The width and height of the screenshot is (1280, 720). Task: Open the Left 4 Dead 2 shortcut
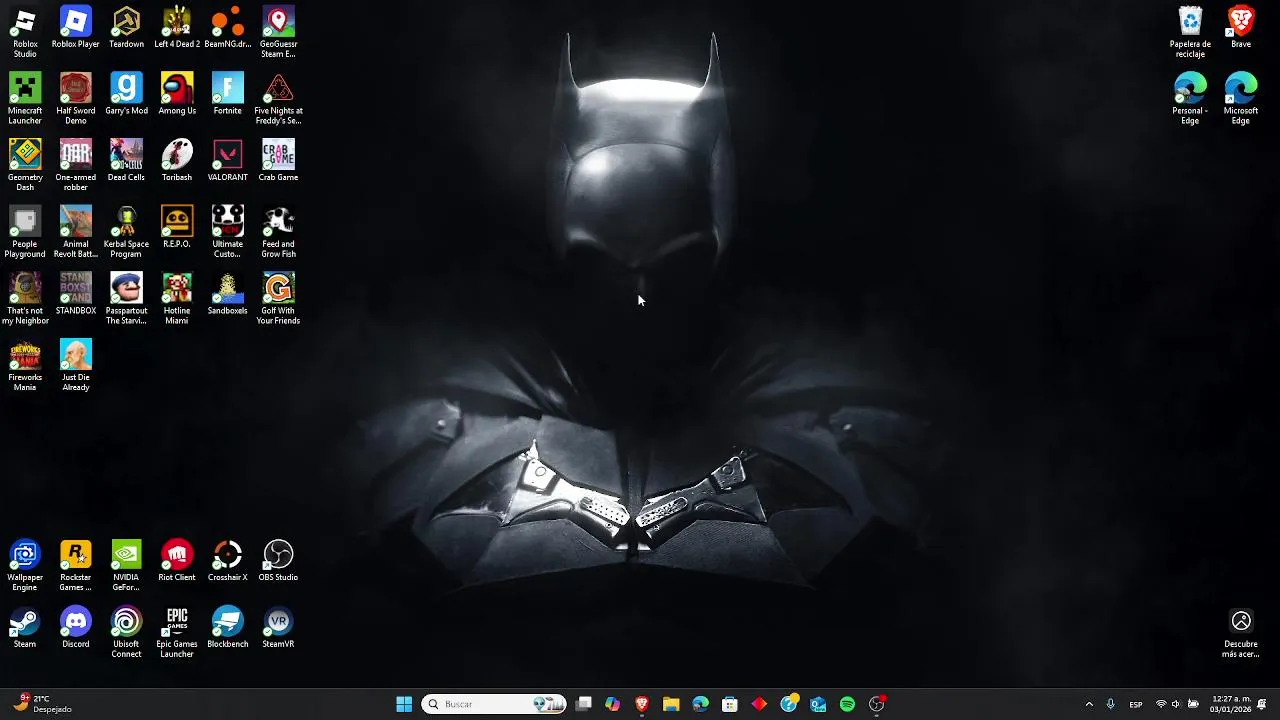tap(177, 27)
